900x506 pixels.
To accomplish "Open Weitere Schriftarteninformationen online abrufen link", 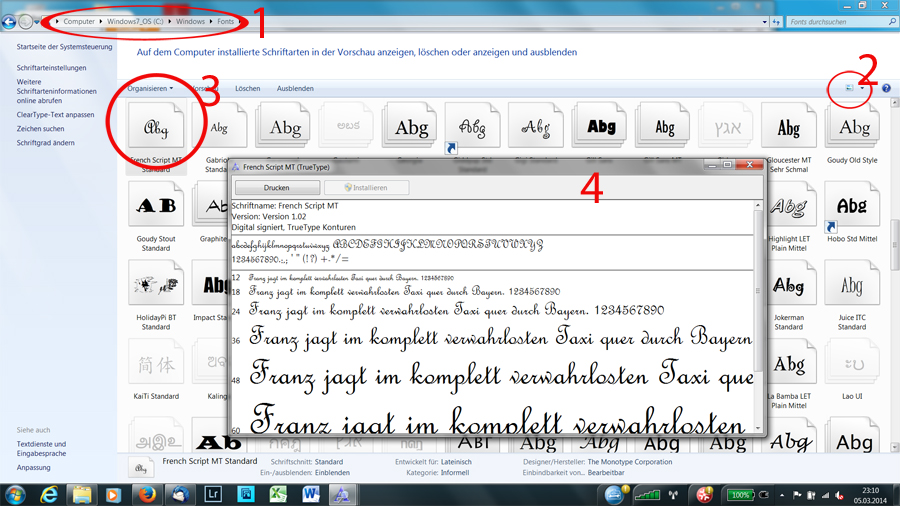I will click(x=56, y=91).
